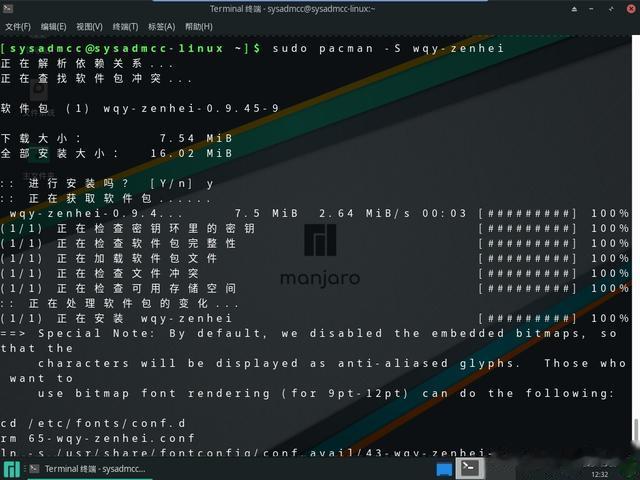Click the words 'anti-aliased glyphs'
Image resolution: width=640 pixels, height=480 pixels.
tap(429, 364)
